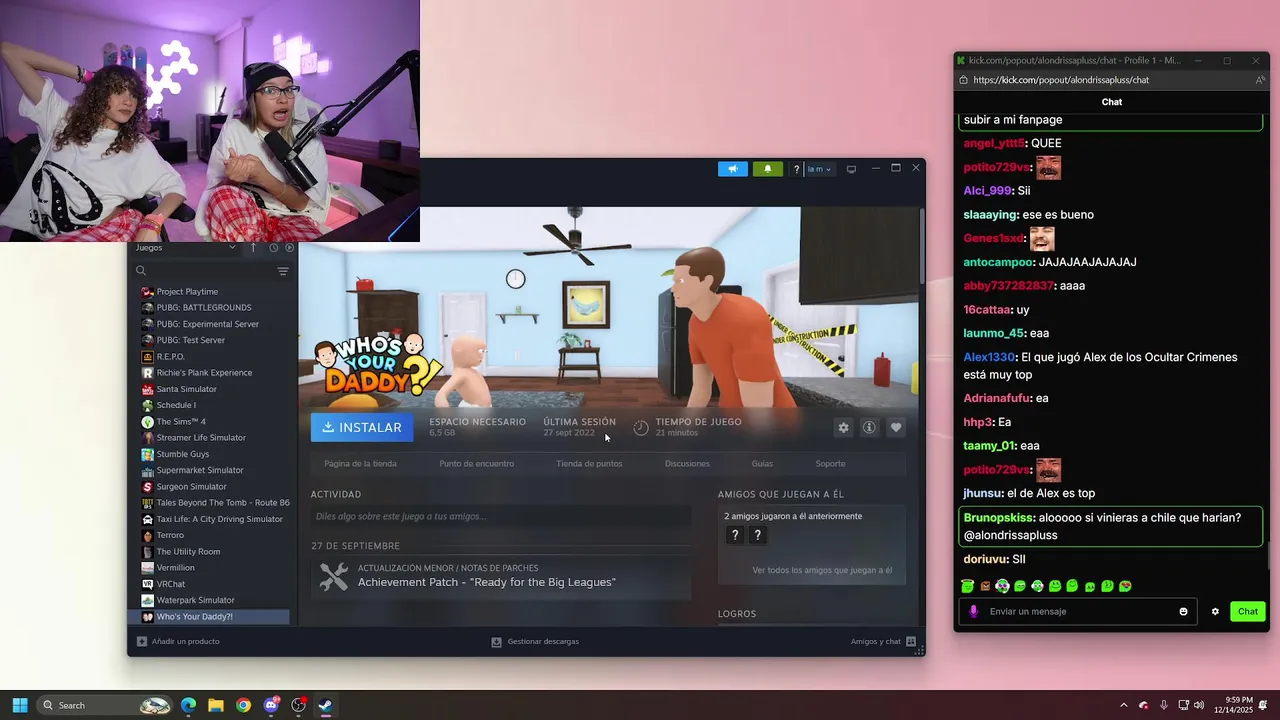
Task: Open advanced filters icon in library sidebar
Action: click(x=283, y=271)
